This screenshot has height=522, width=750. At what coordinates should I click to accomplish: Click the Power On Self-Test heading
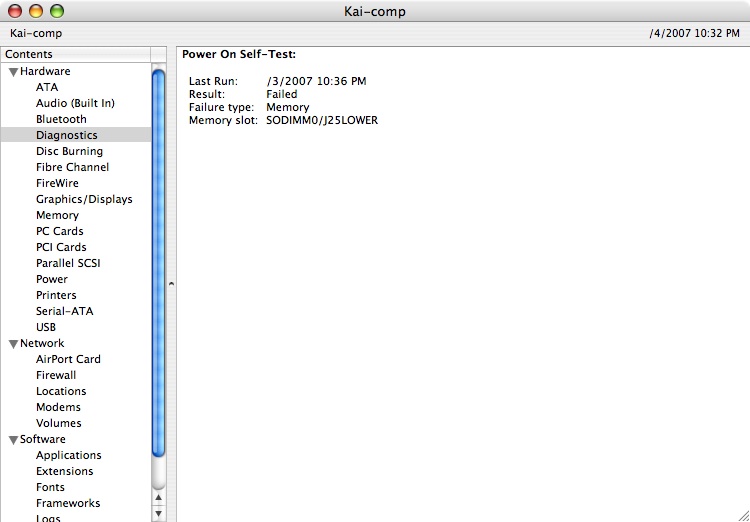tap(239, 55)
